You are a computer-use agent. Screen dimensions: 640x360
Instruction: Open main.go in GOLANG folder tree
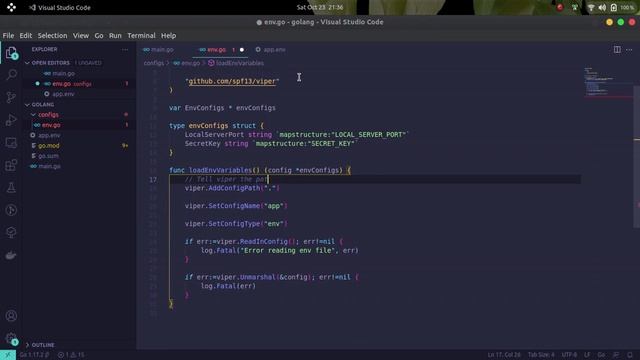click(78, 166)
